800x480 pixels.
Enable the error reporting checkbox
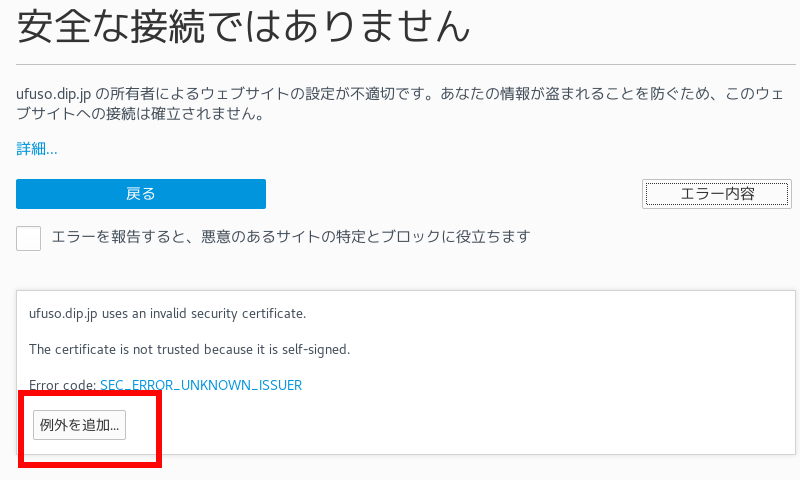point(29,238)
